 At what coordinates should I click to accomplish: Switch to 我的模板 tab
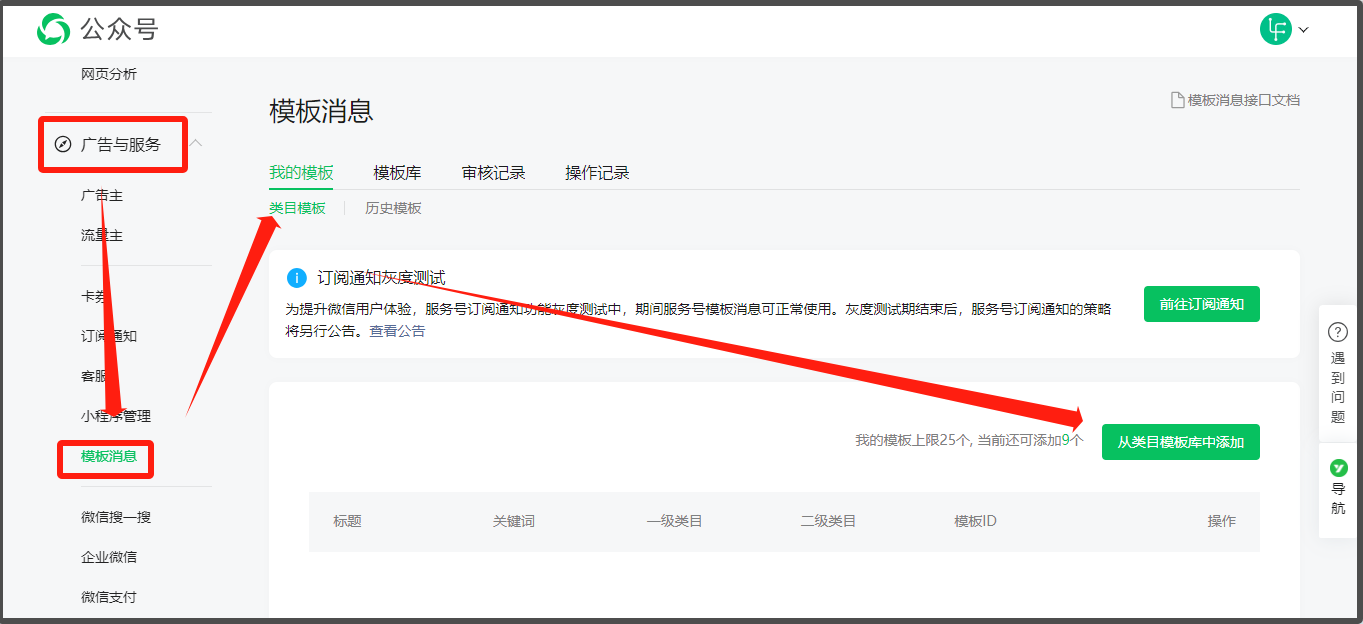(301, 172)
